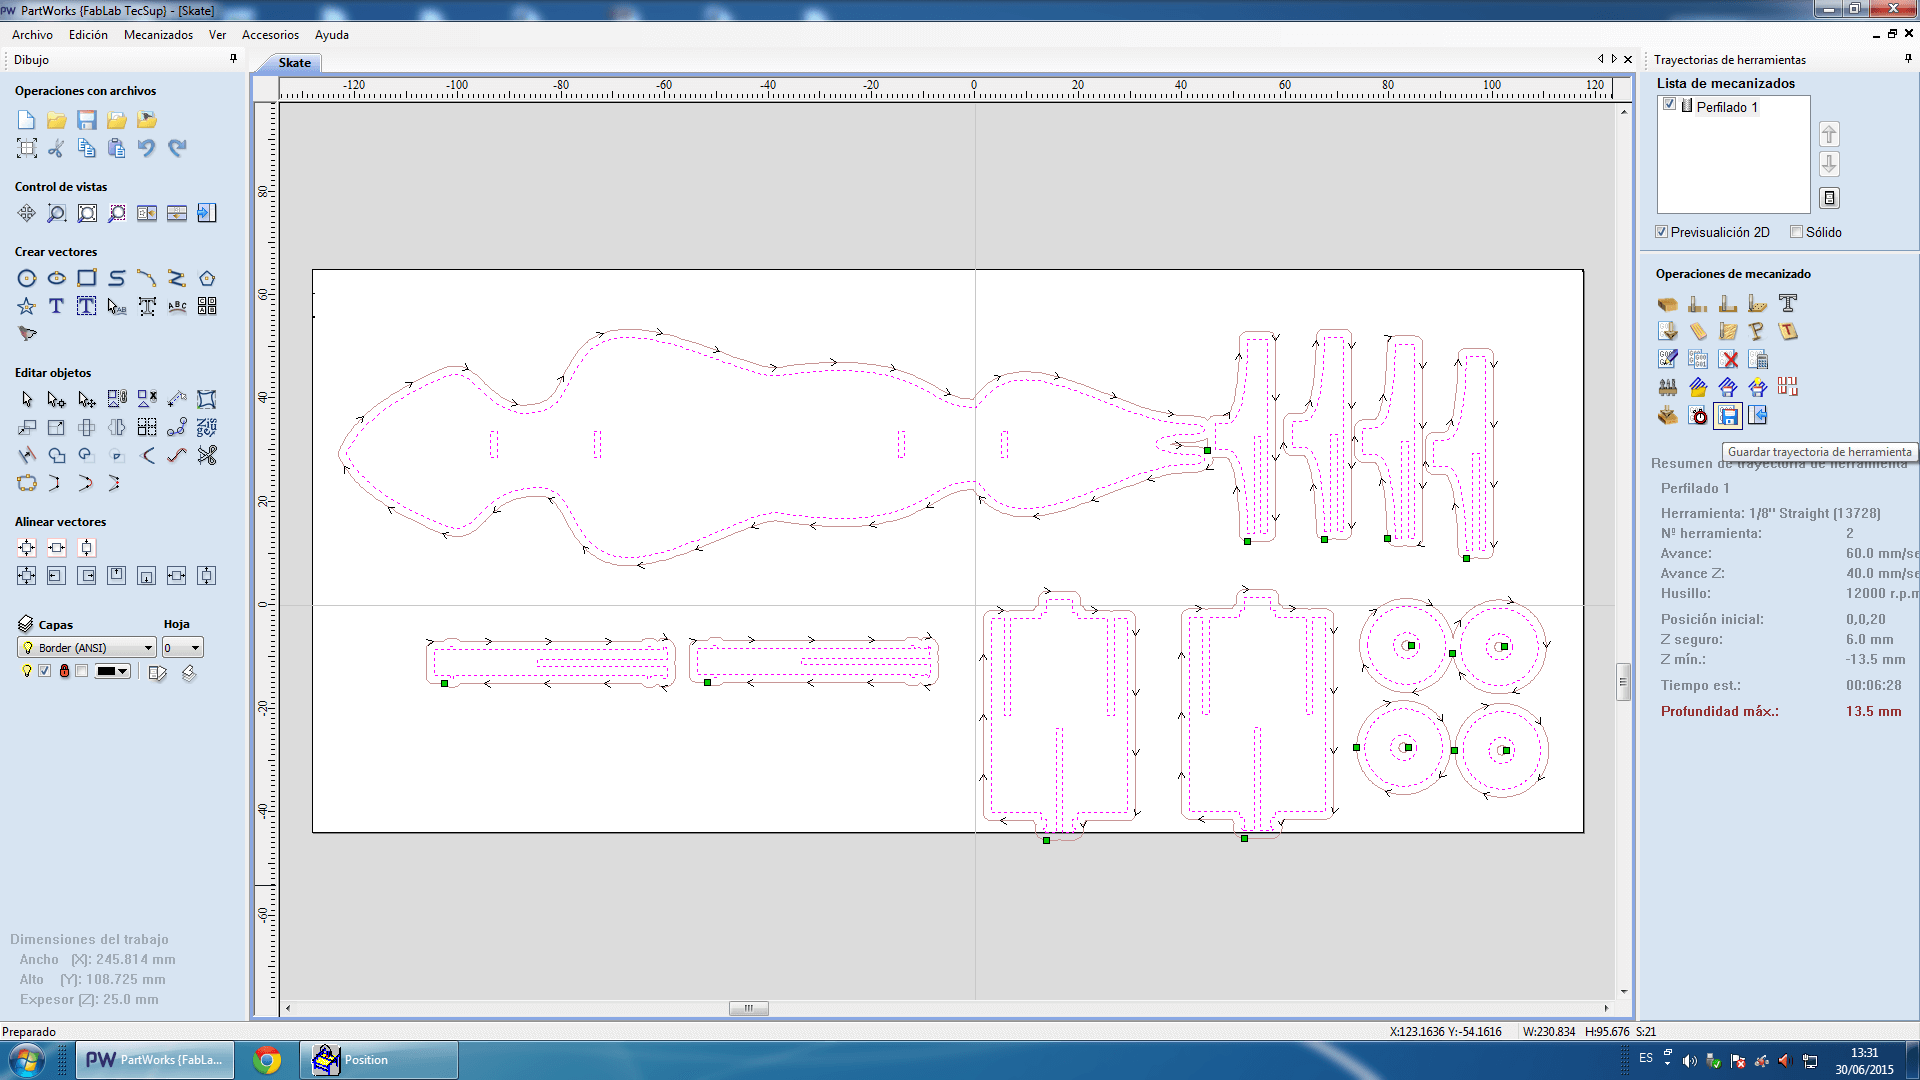Select Perfilado 1 in toolpath list
This screenshot has width=1920, height=1080.
pos(1726,107)
